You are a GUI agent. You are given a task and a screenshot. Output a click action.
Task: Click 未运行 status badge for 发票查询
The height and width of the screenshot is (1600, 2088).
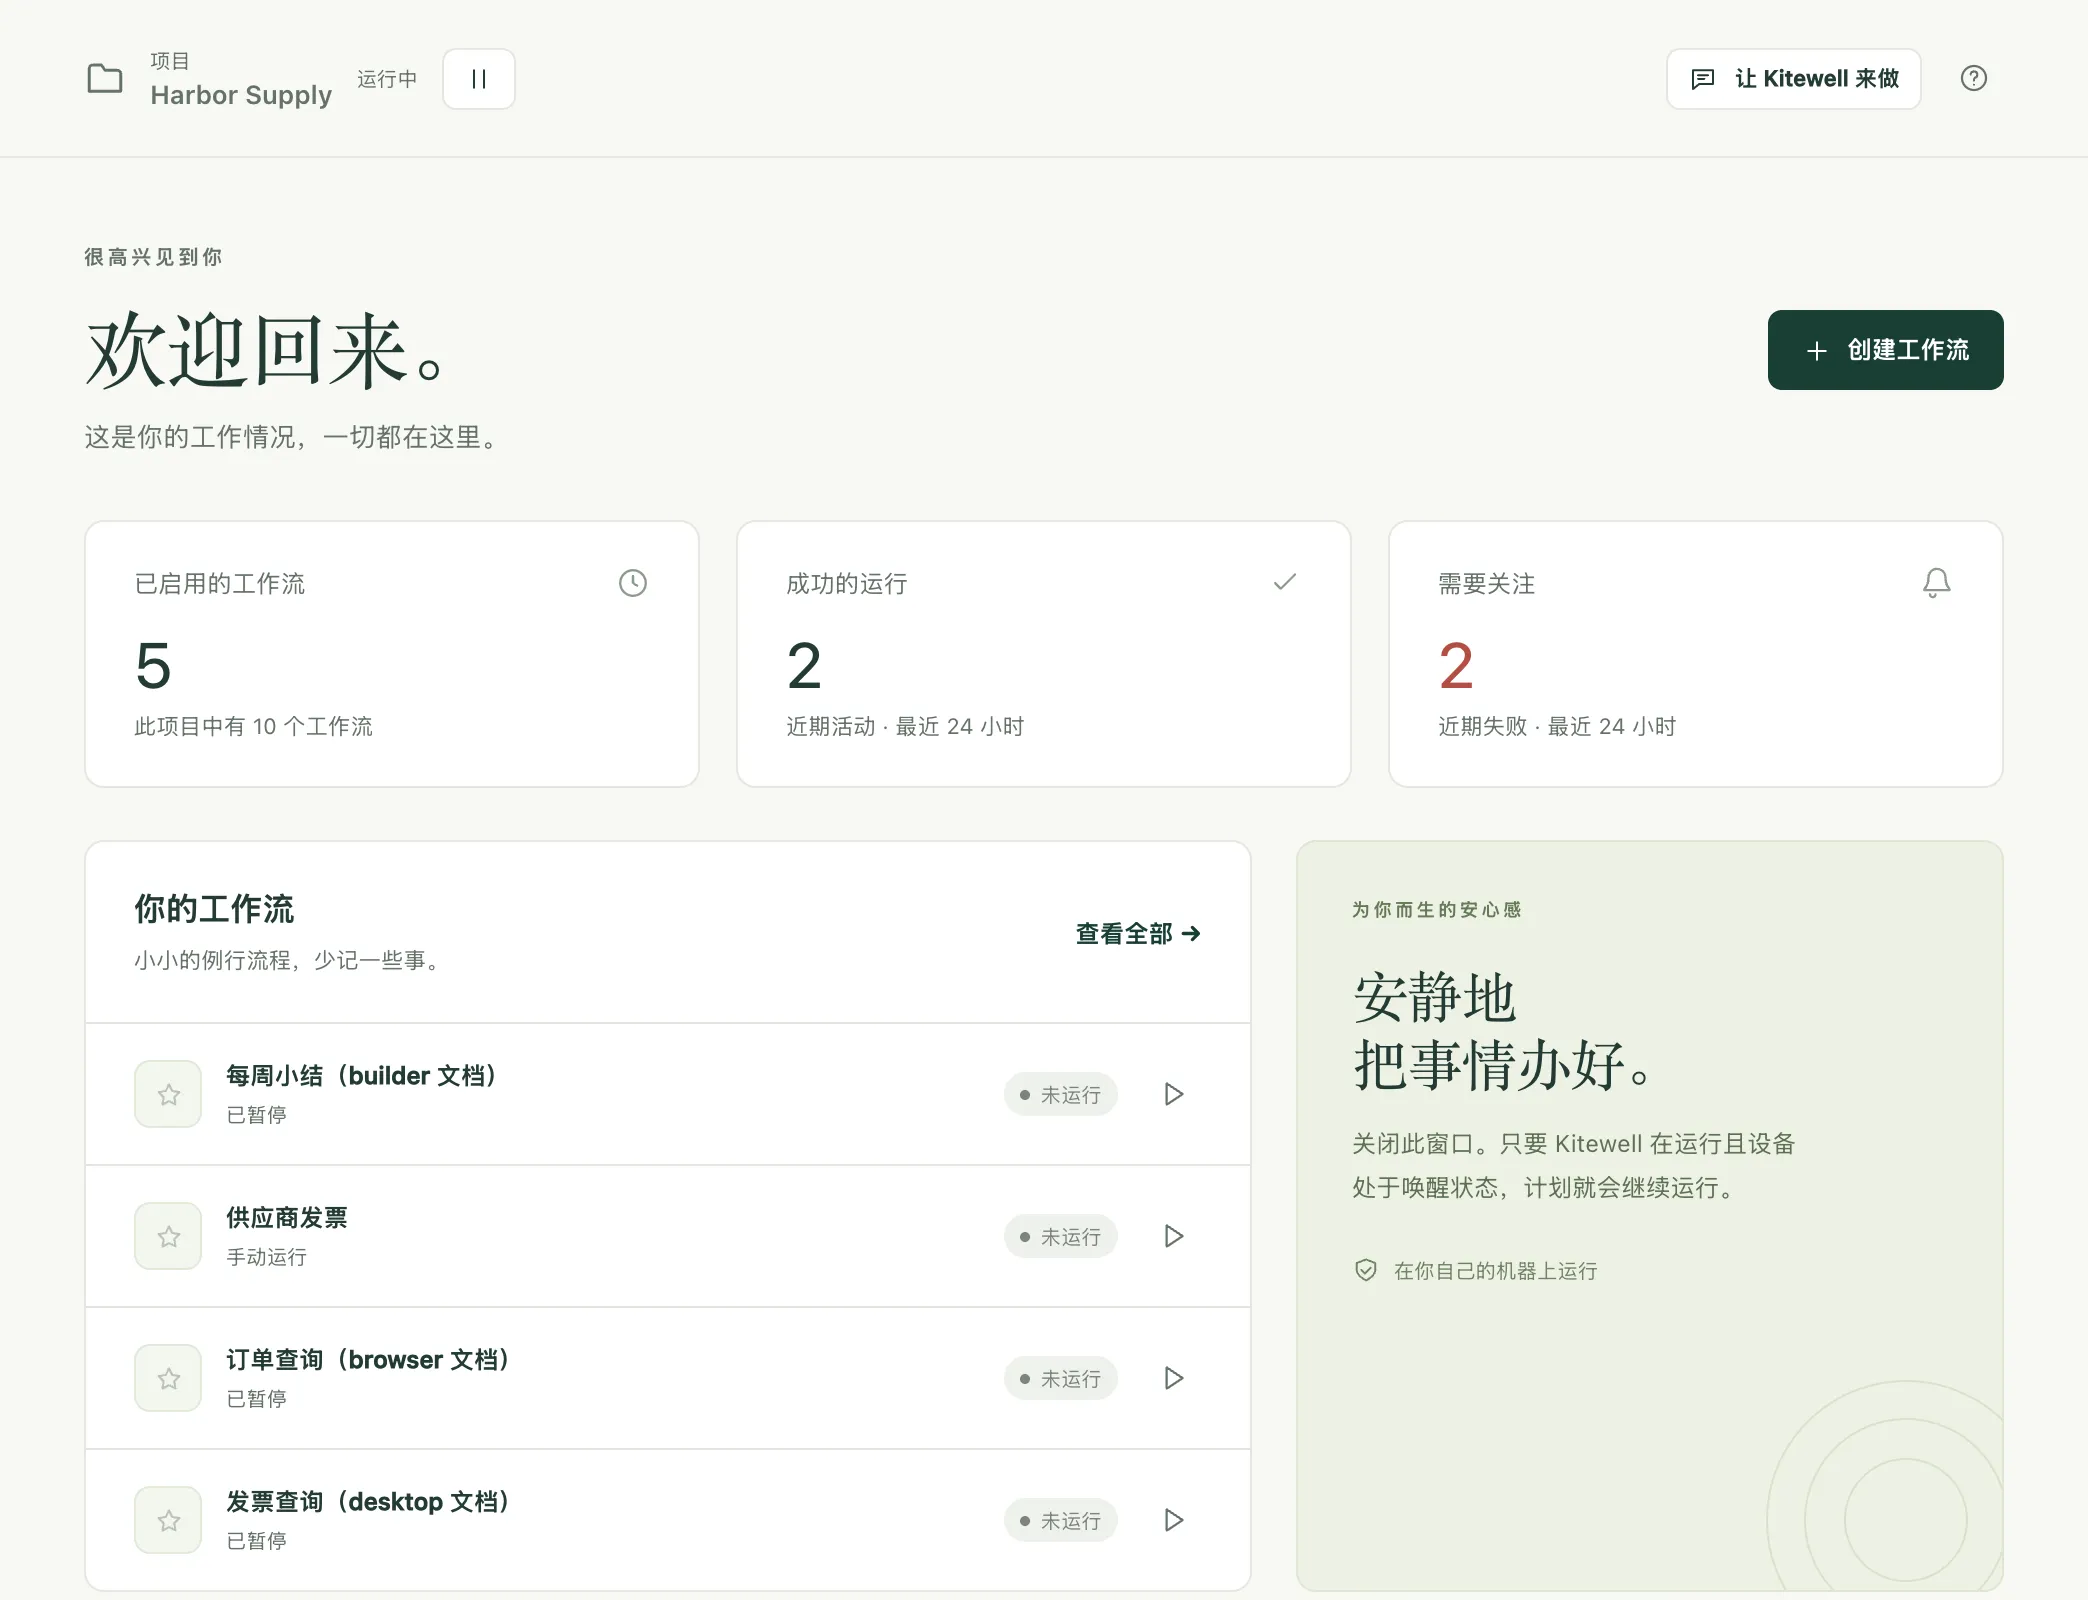1060,1520
